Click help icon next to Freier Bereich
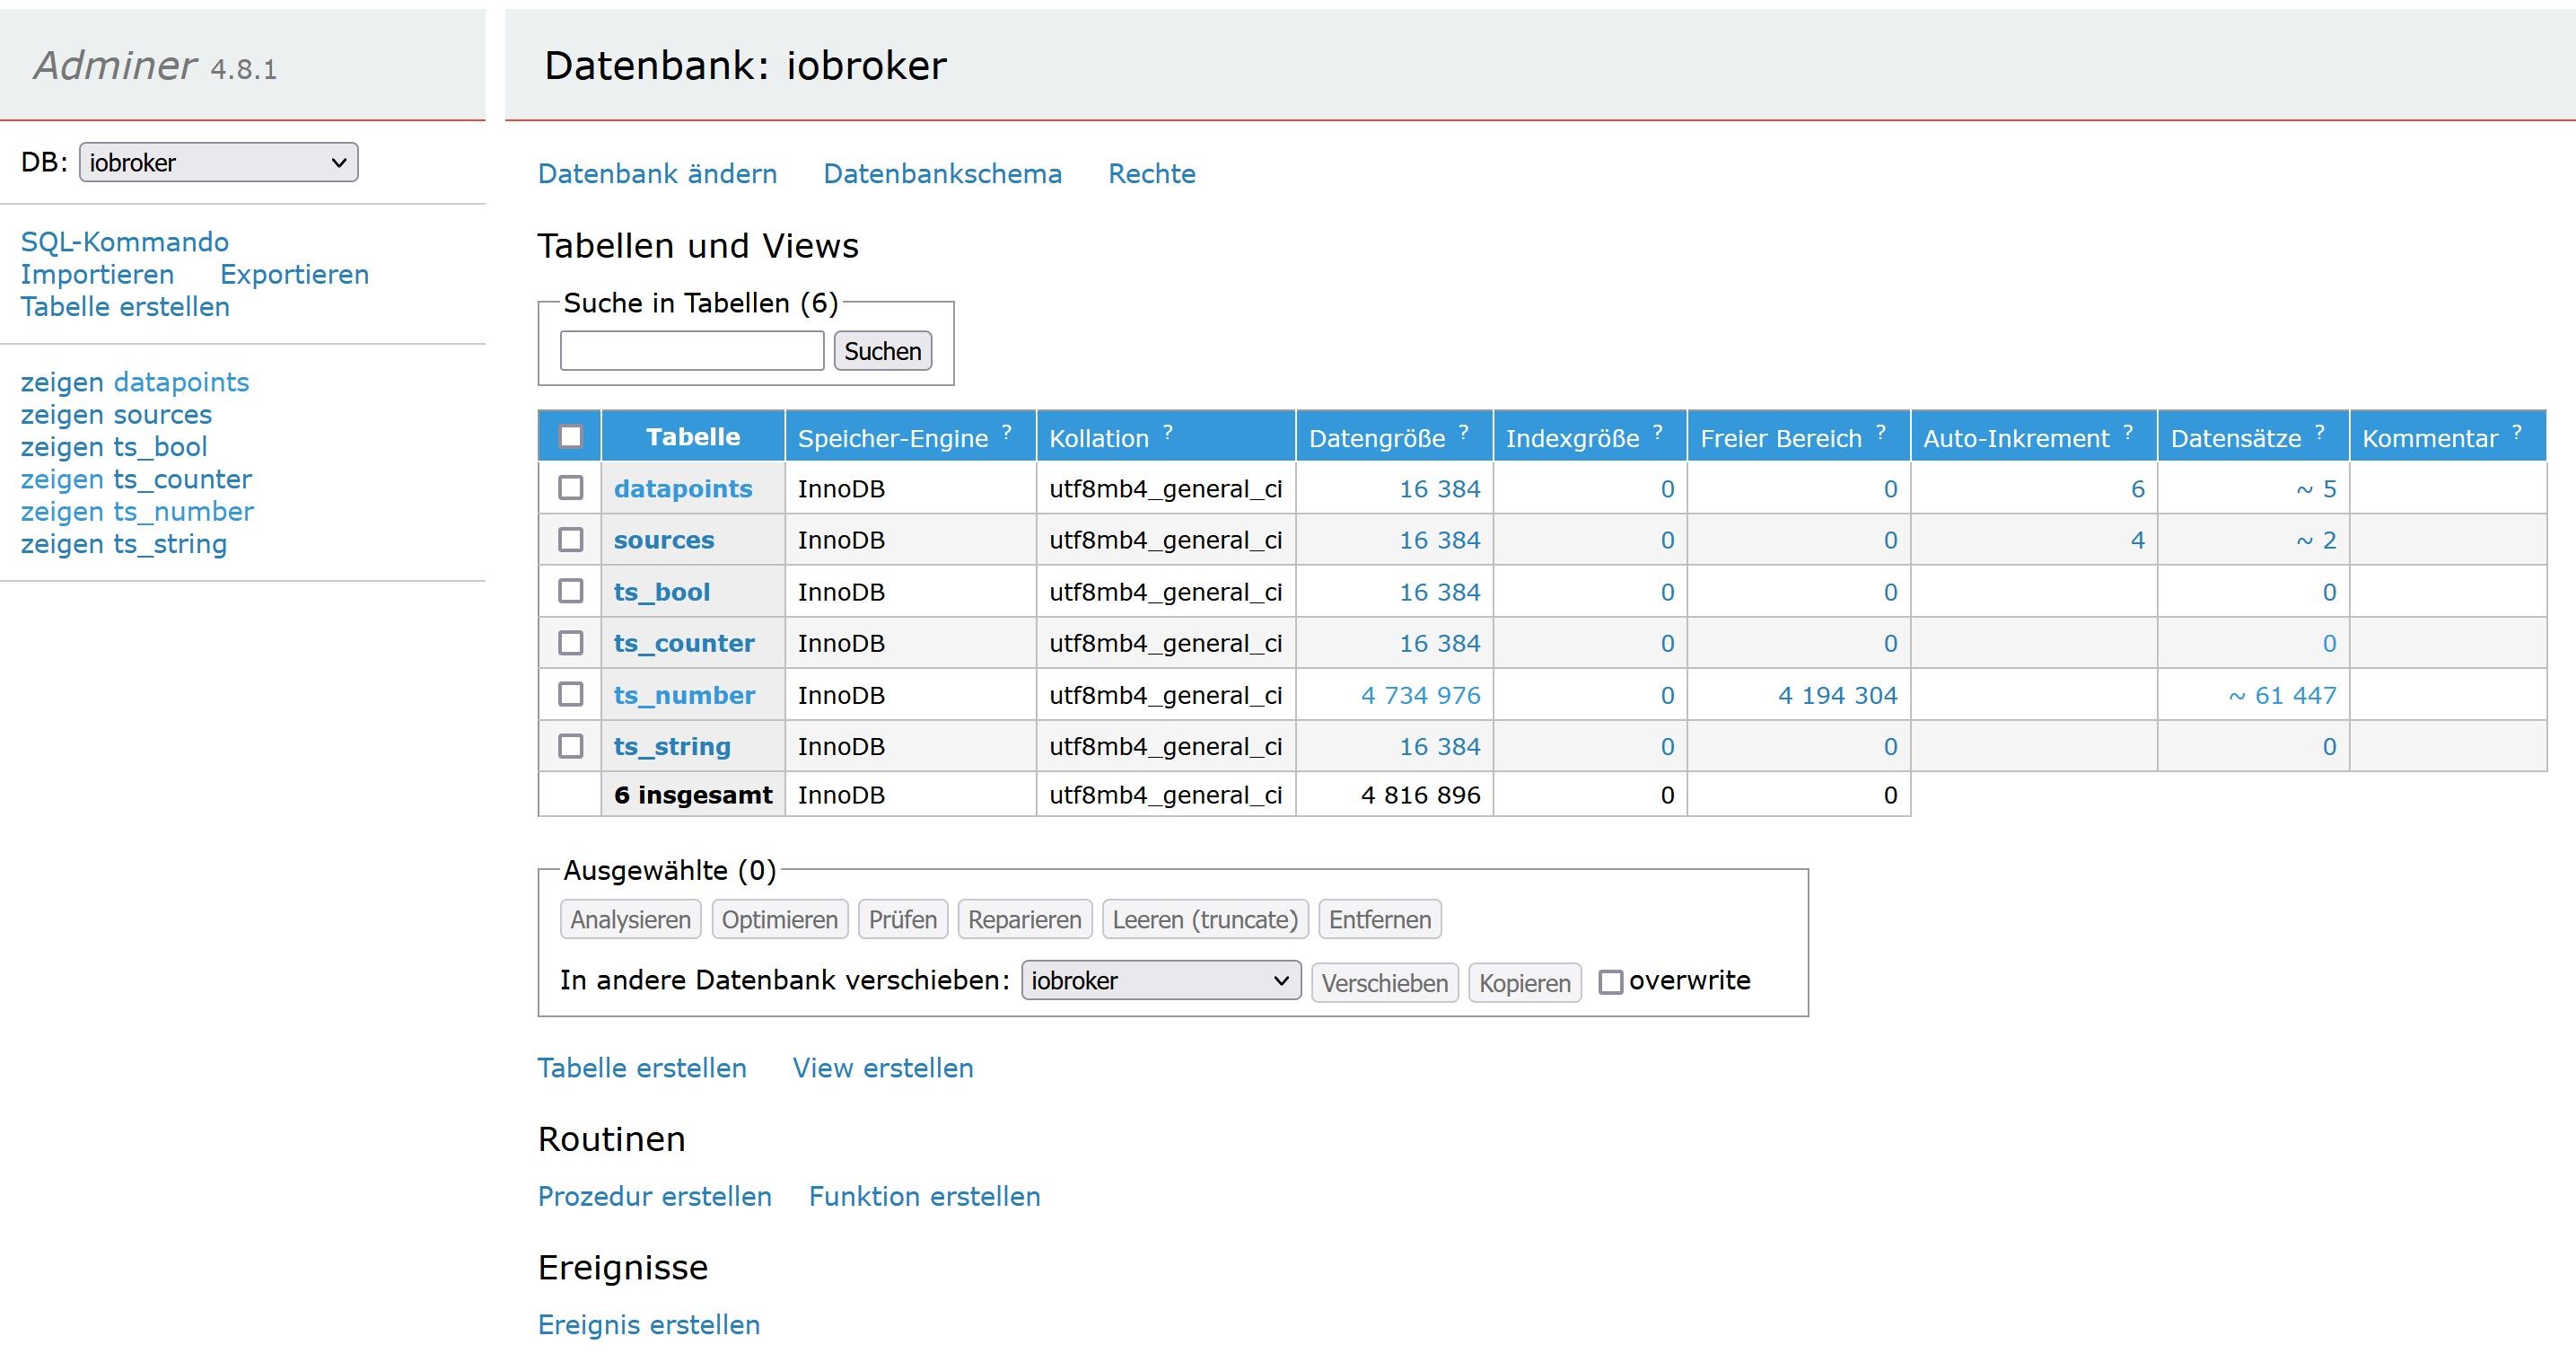 point(1880,432)
